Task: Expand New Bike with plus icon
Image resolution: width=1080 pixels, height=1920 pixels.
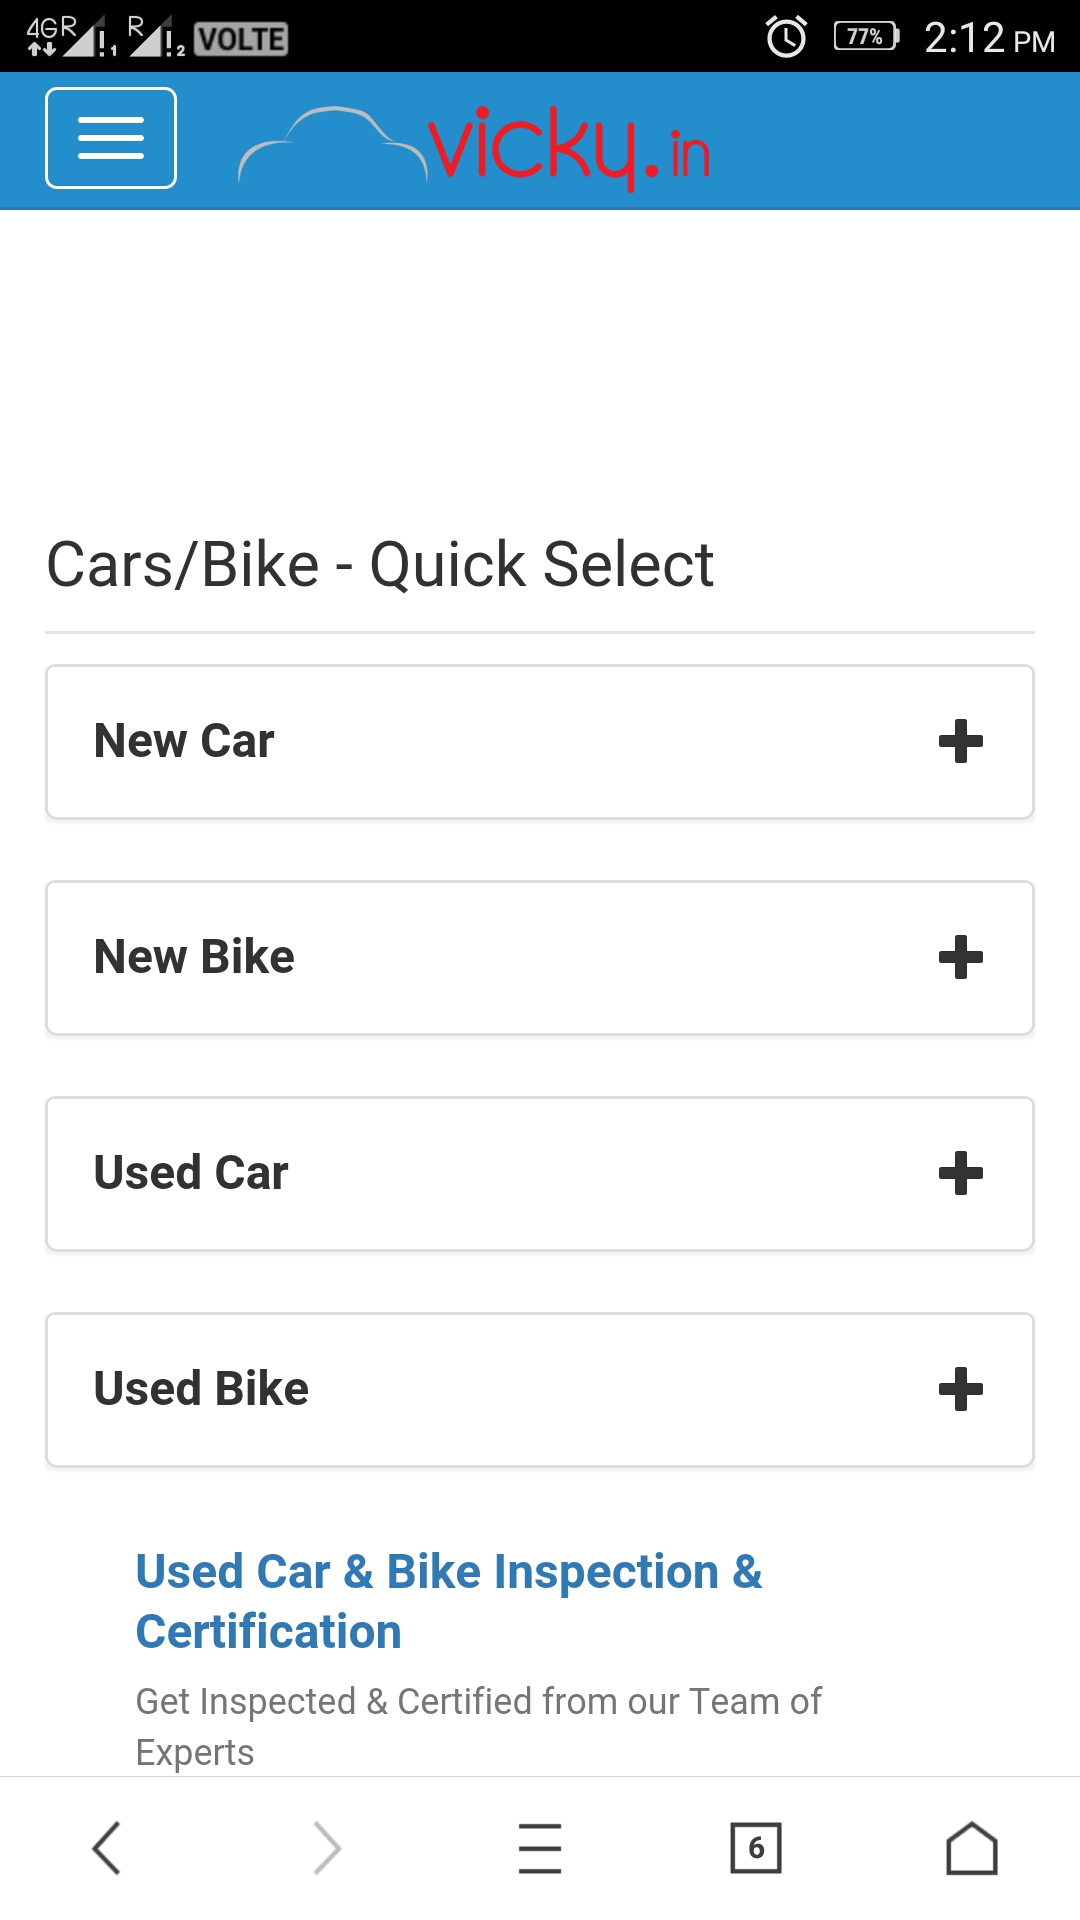Action: pyautogui.click(x=960, y=957)
